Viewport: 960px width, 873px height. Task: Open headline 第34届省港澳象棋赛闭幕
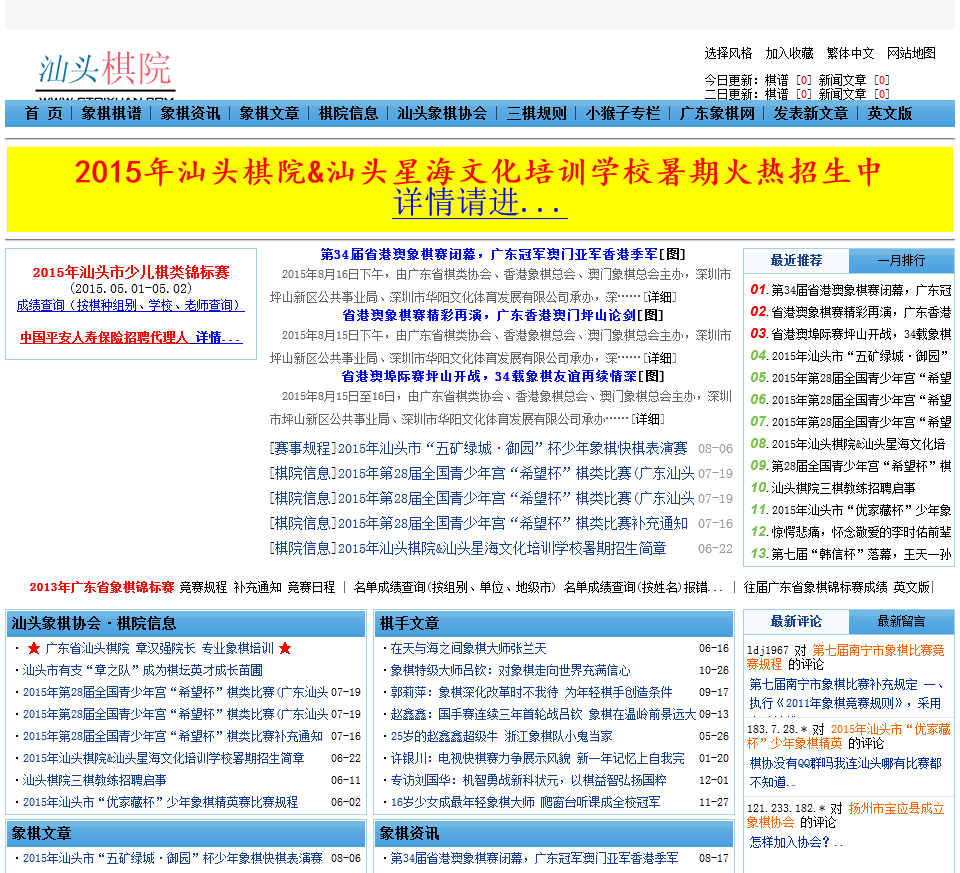[x=489, y=254]
